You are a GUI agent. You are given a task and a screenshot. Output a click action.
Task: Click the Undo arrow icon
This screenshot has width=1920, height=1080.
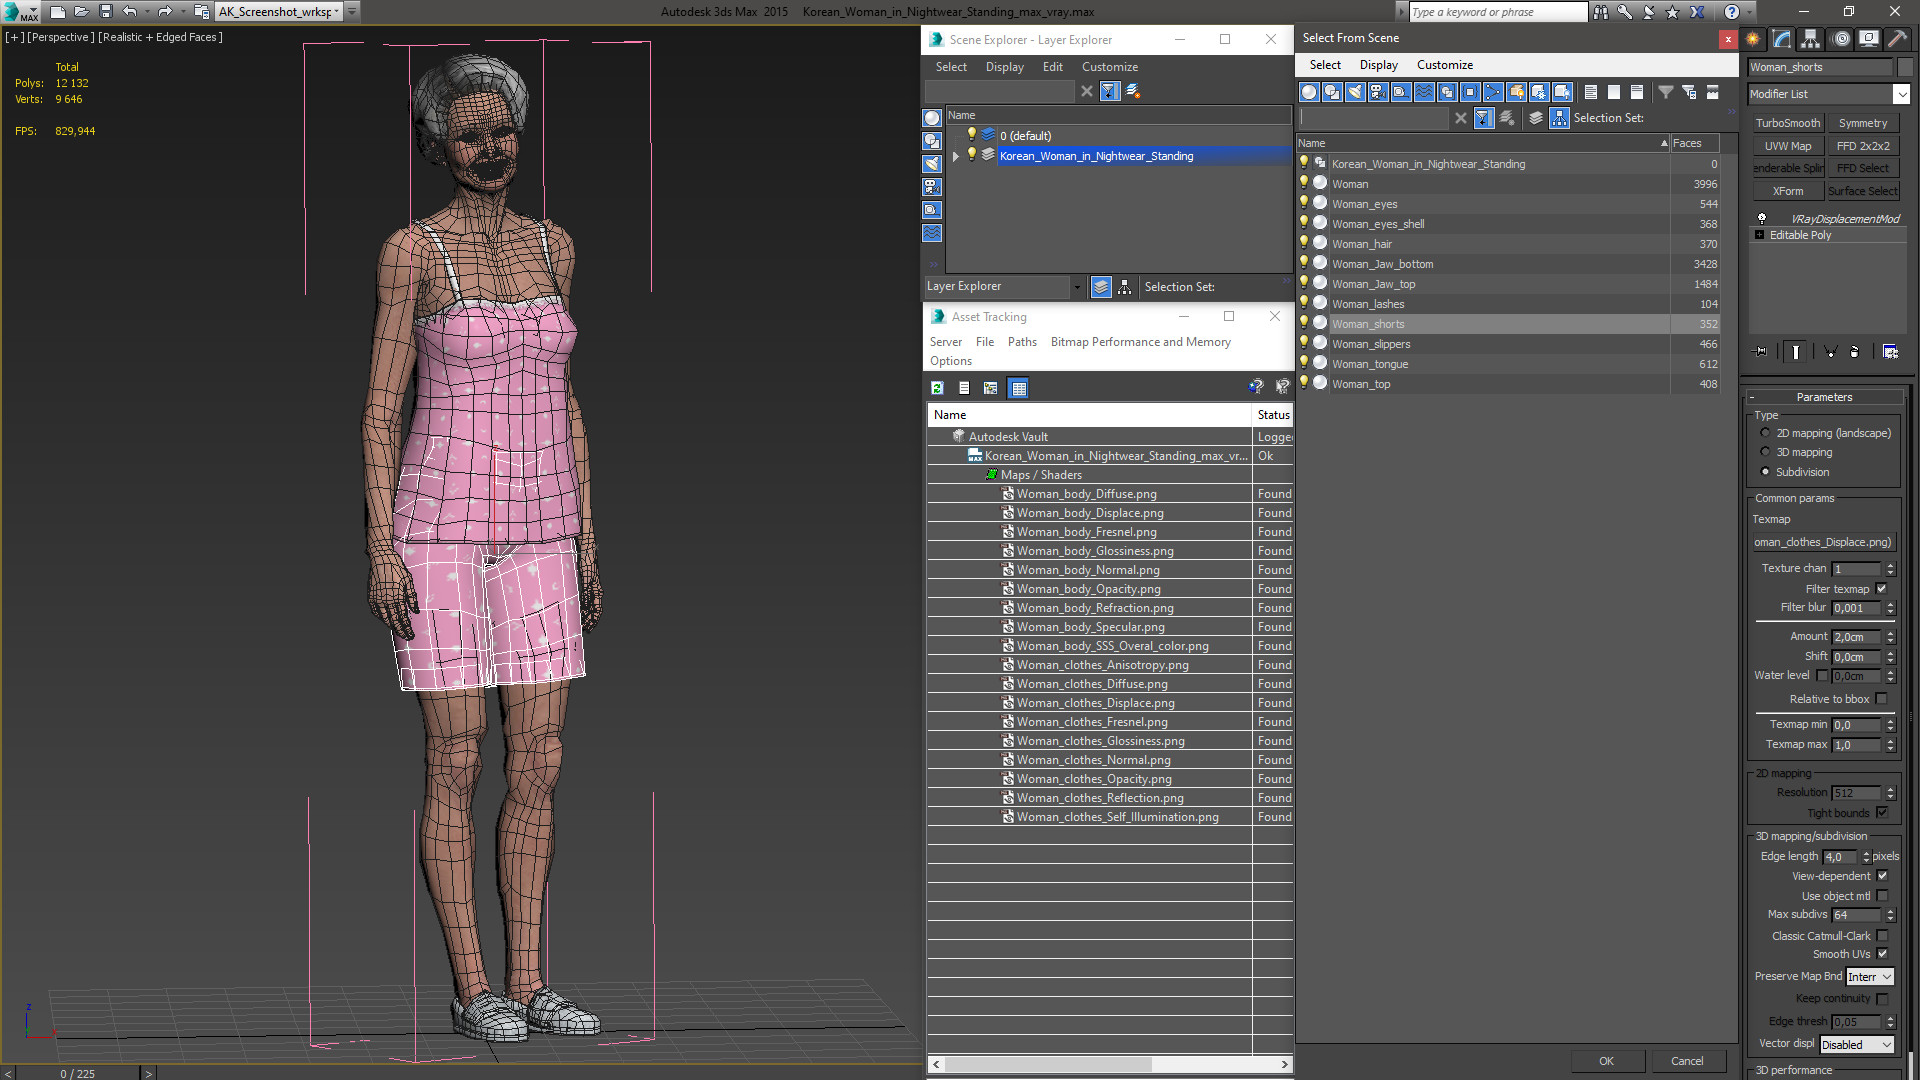130,12
